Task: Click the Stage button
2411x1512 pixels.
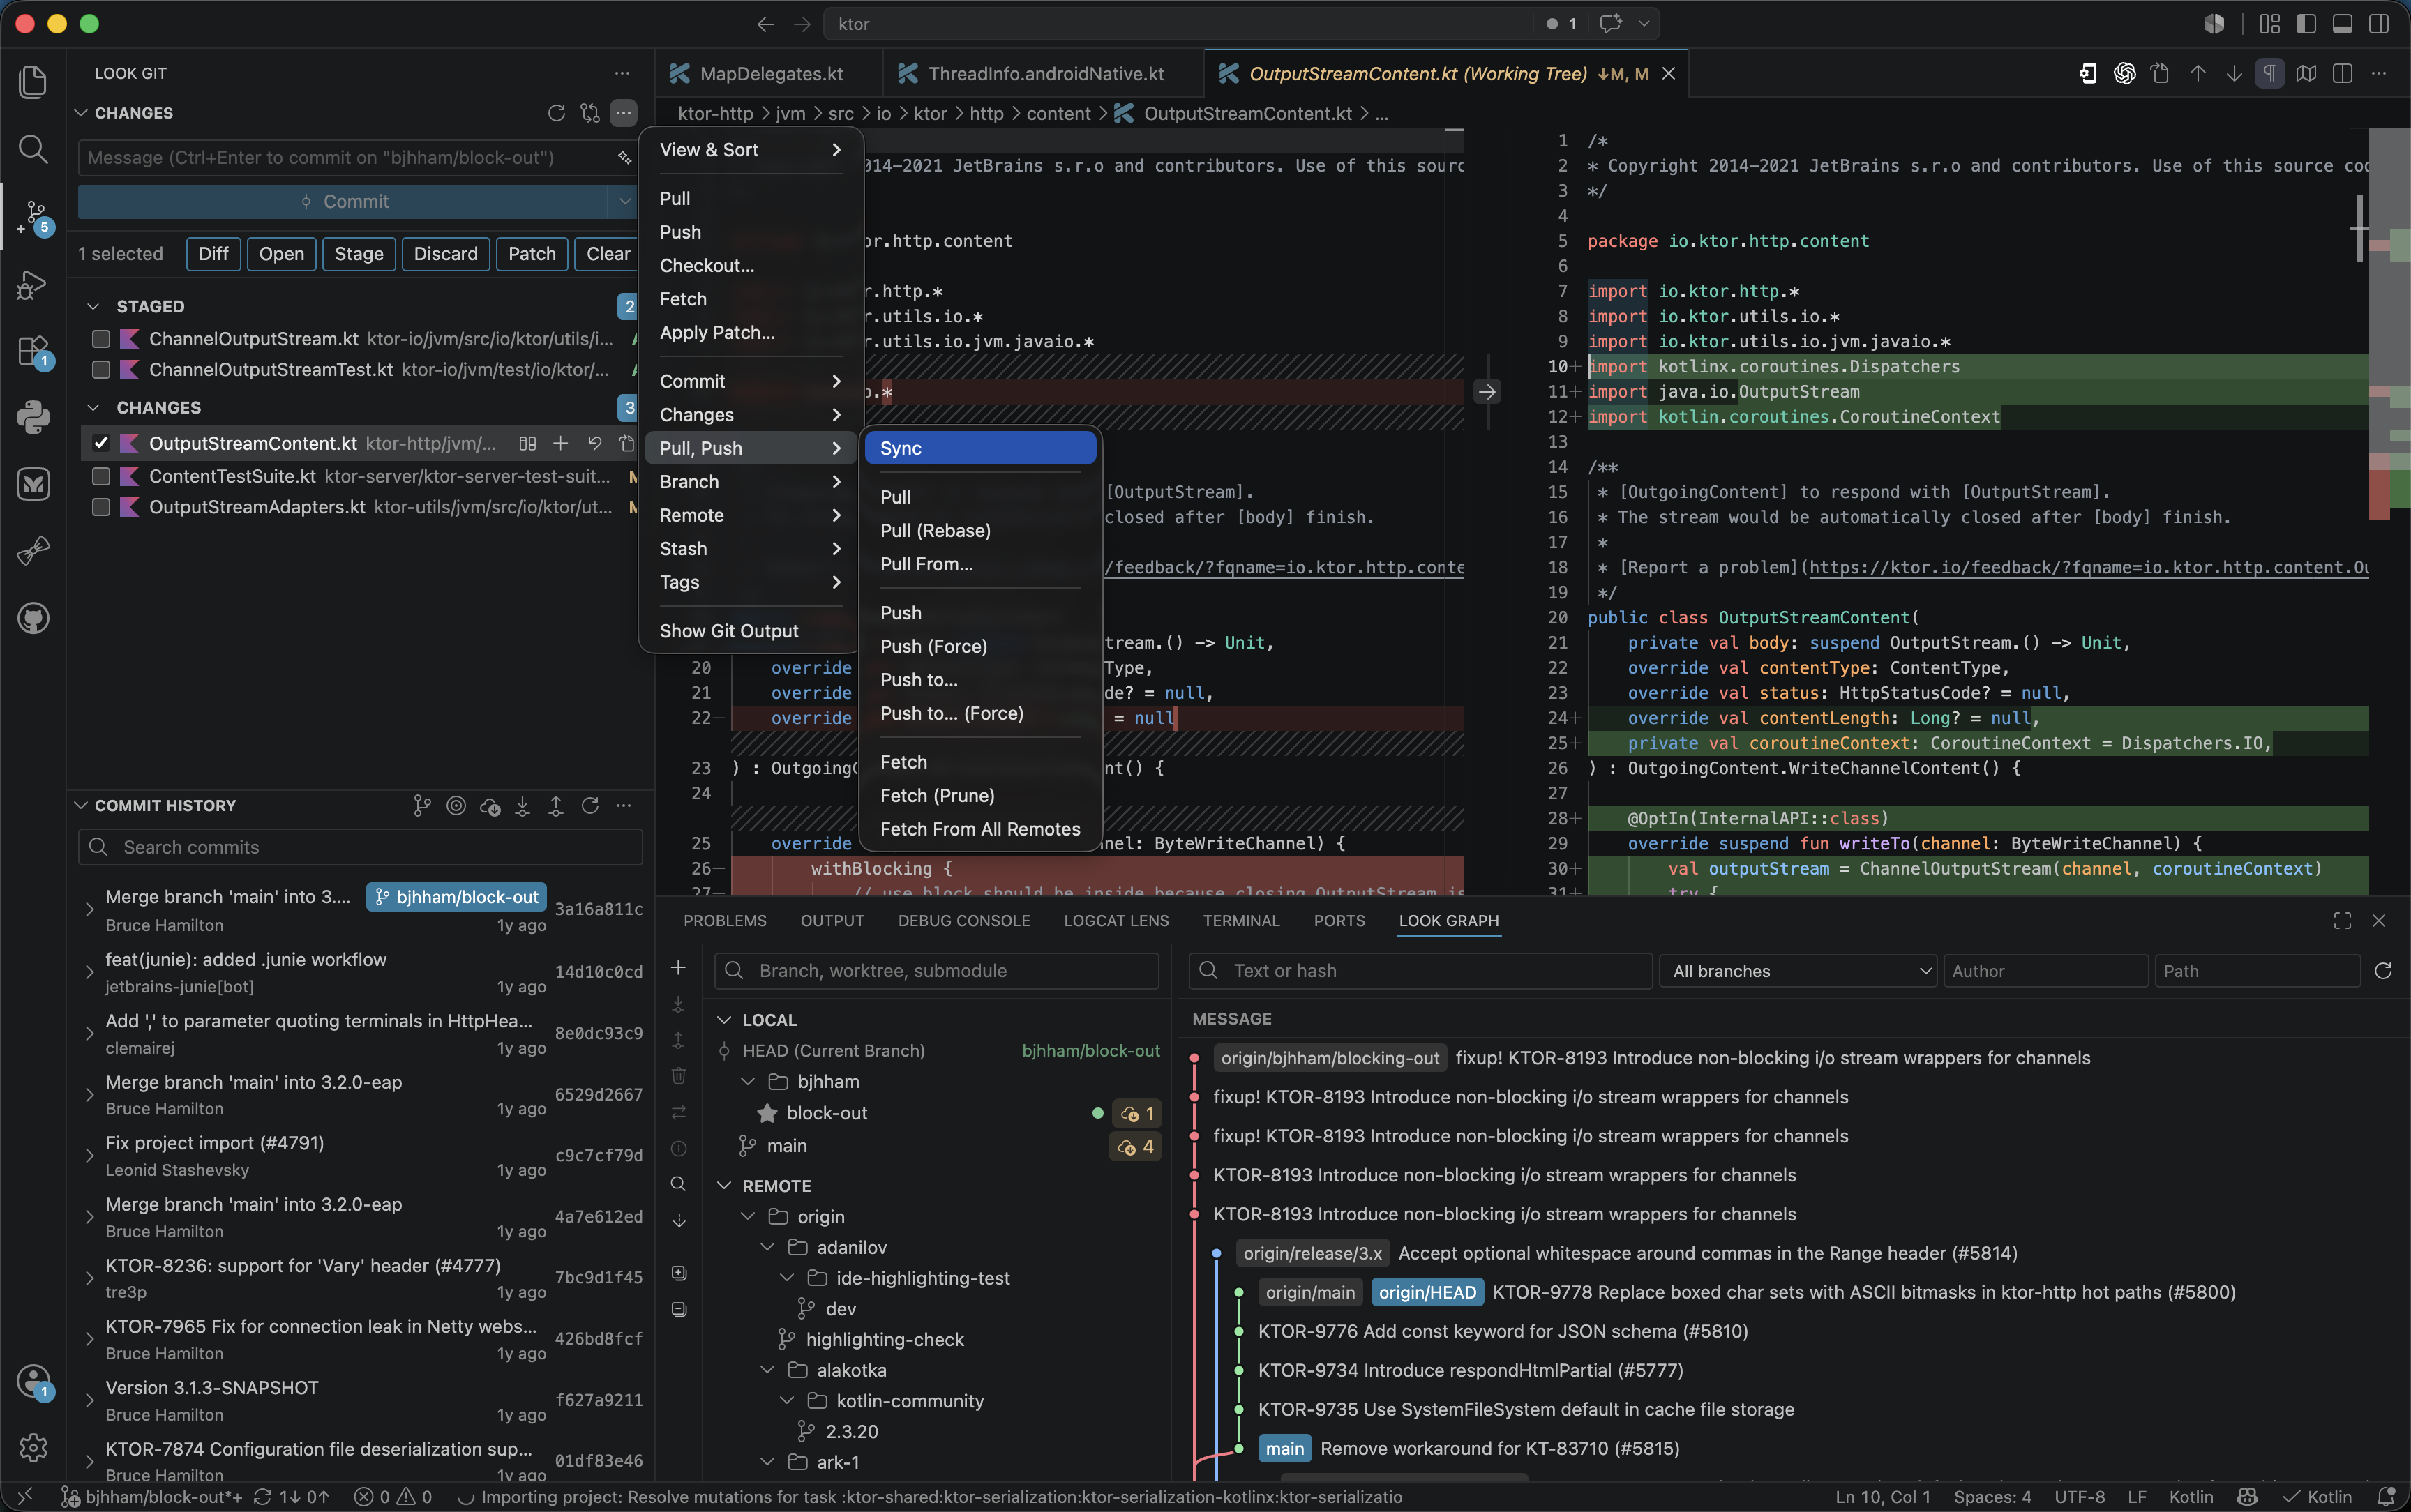Action: [359, 254]
